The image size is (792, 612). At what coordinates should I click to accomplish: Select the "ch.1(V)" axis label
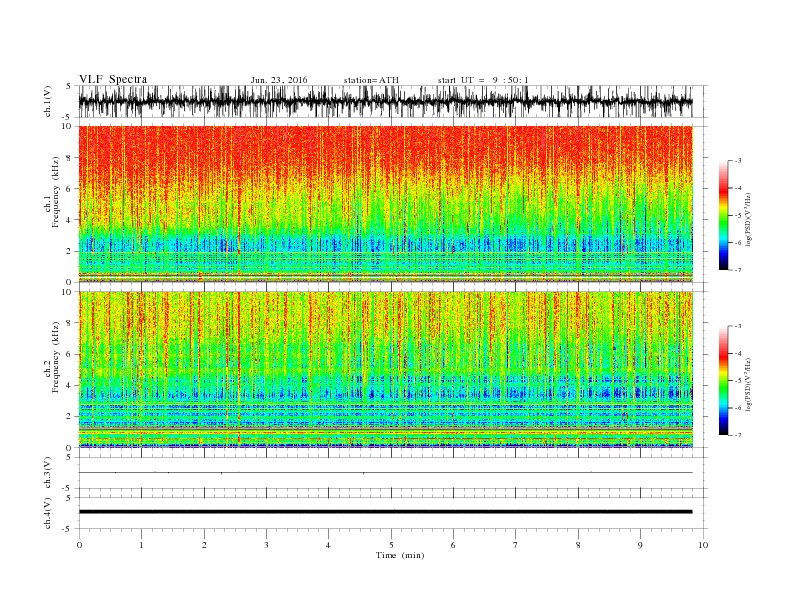coord(48,102)
